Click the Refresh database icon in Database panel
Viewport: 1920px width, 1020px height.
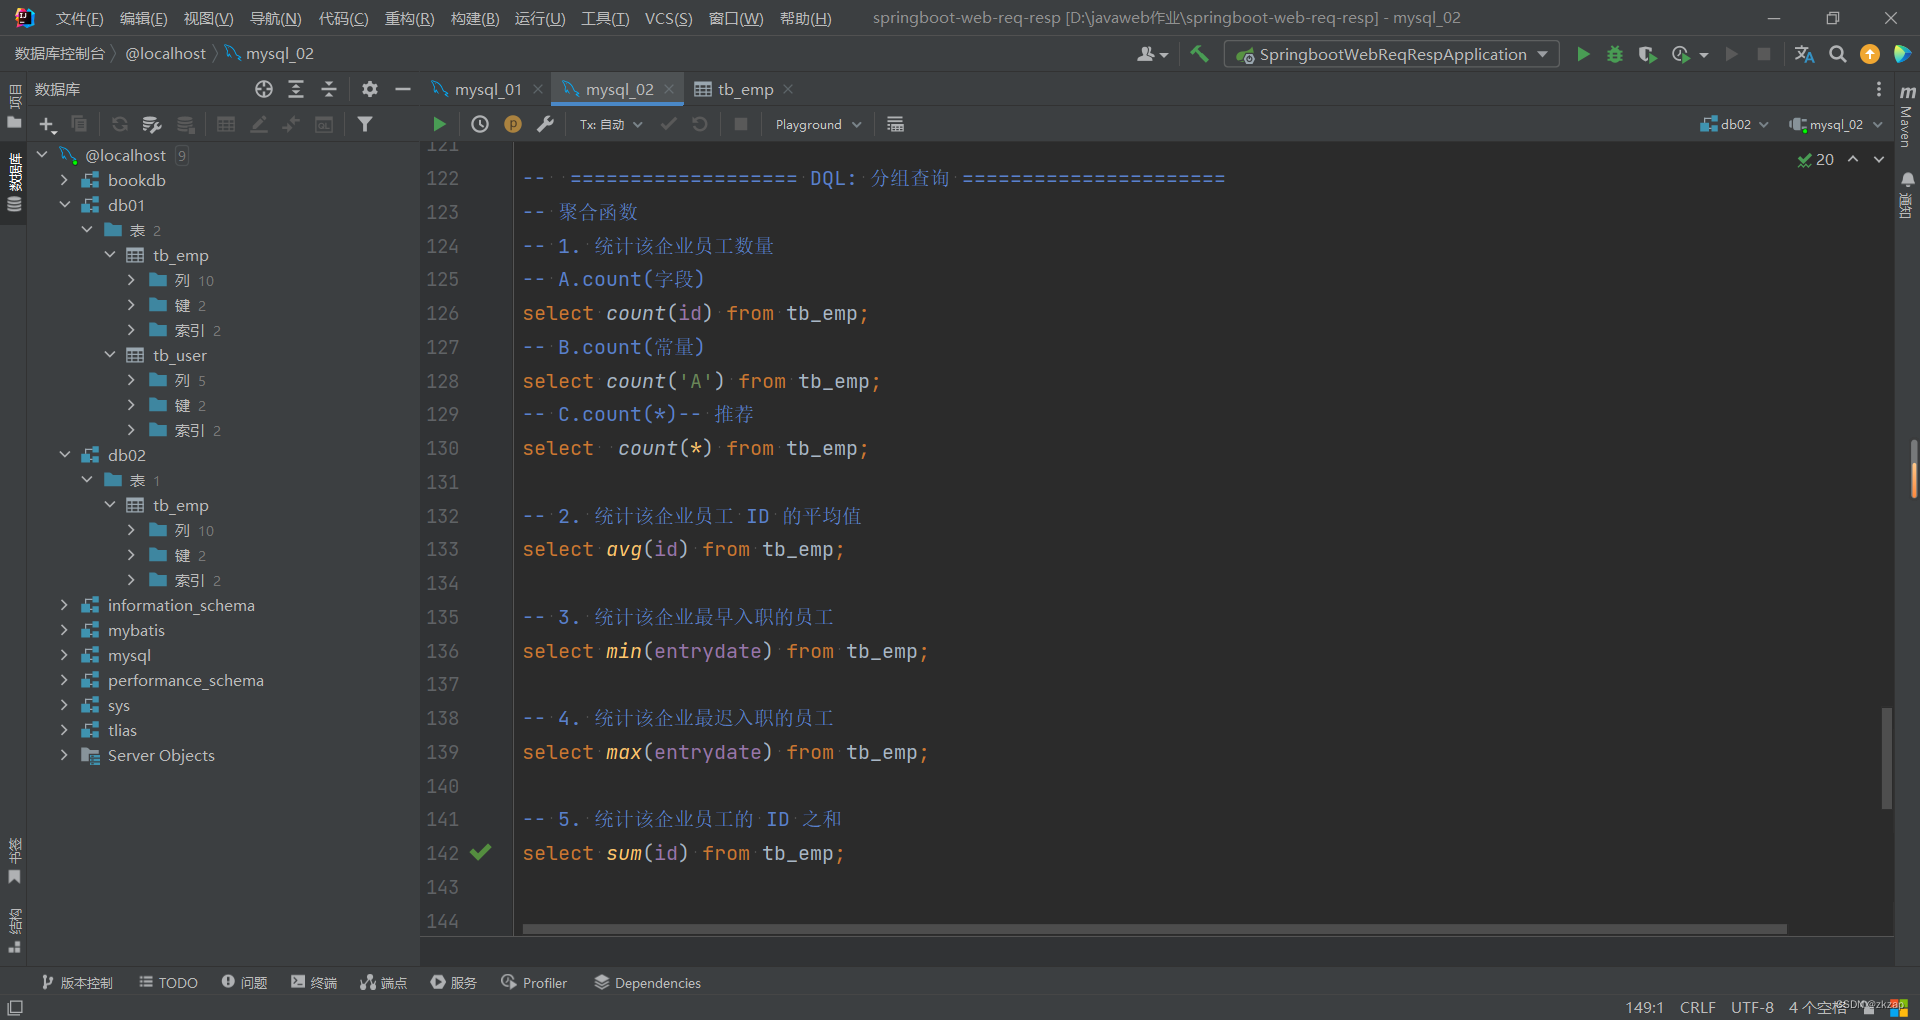click(x=119, y=123)
